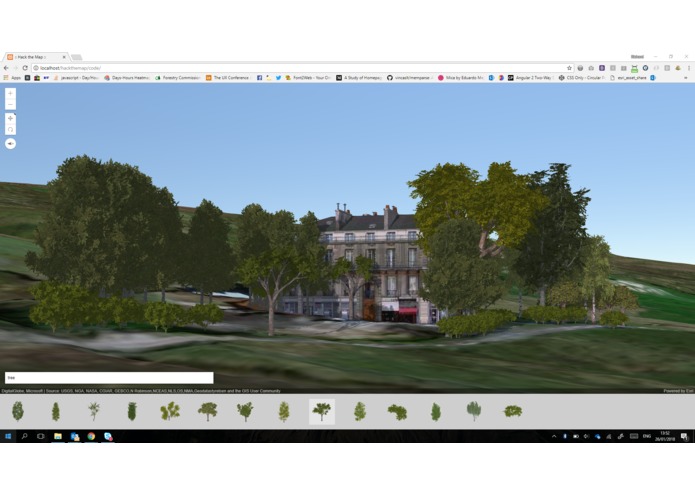Image resolution: width=695 pixels, height=494 pixels.
Task: Pick the fourth dark columnar tree model
Action: (x=132, y=411)
